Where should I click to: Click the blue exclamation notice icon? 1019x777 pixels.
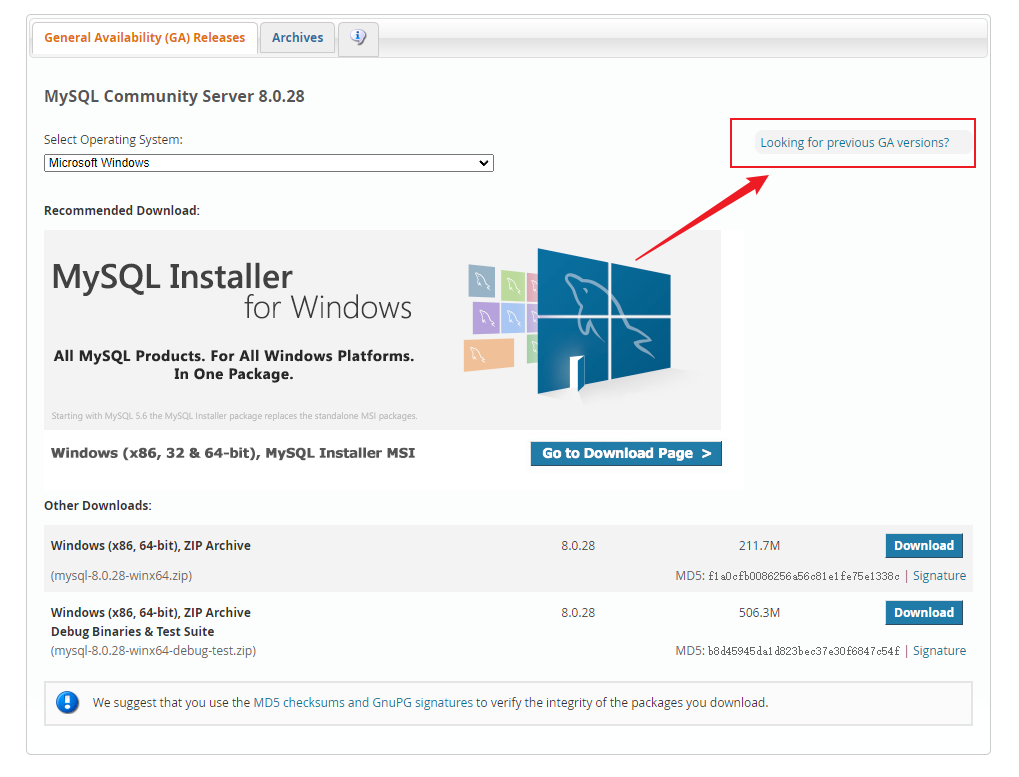pyautogui.click(x=68, y=702)
